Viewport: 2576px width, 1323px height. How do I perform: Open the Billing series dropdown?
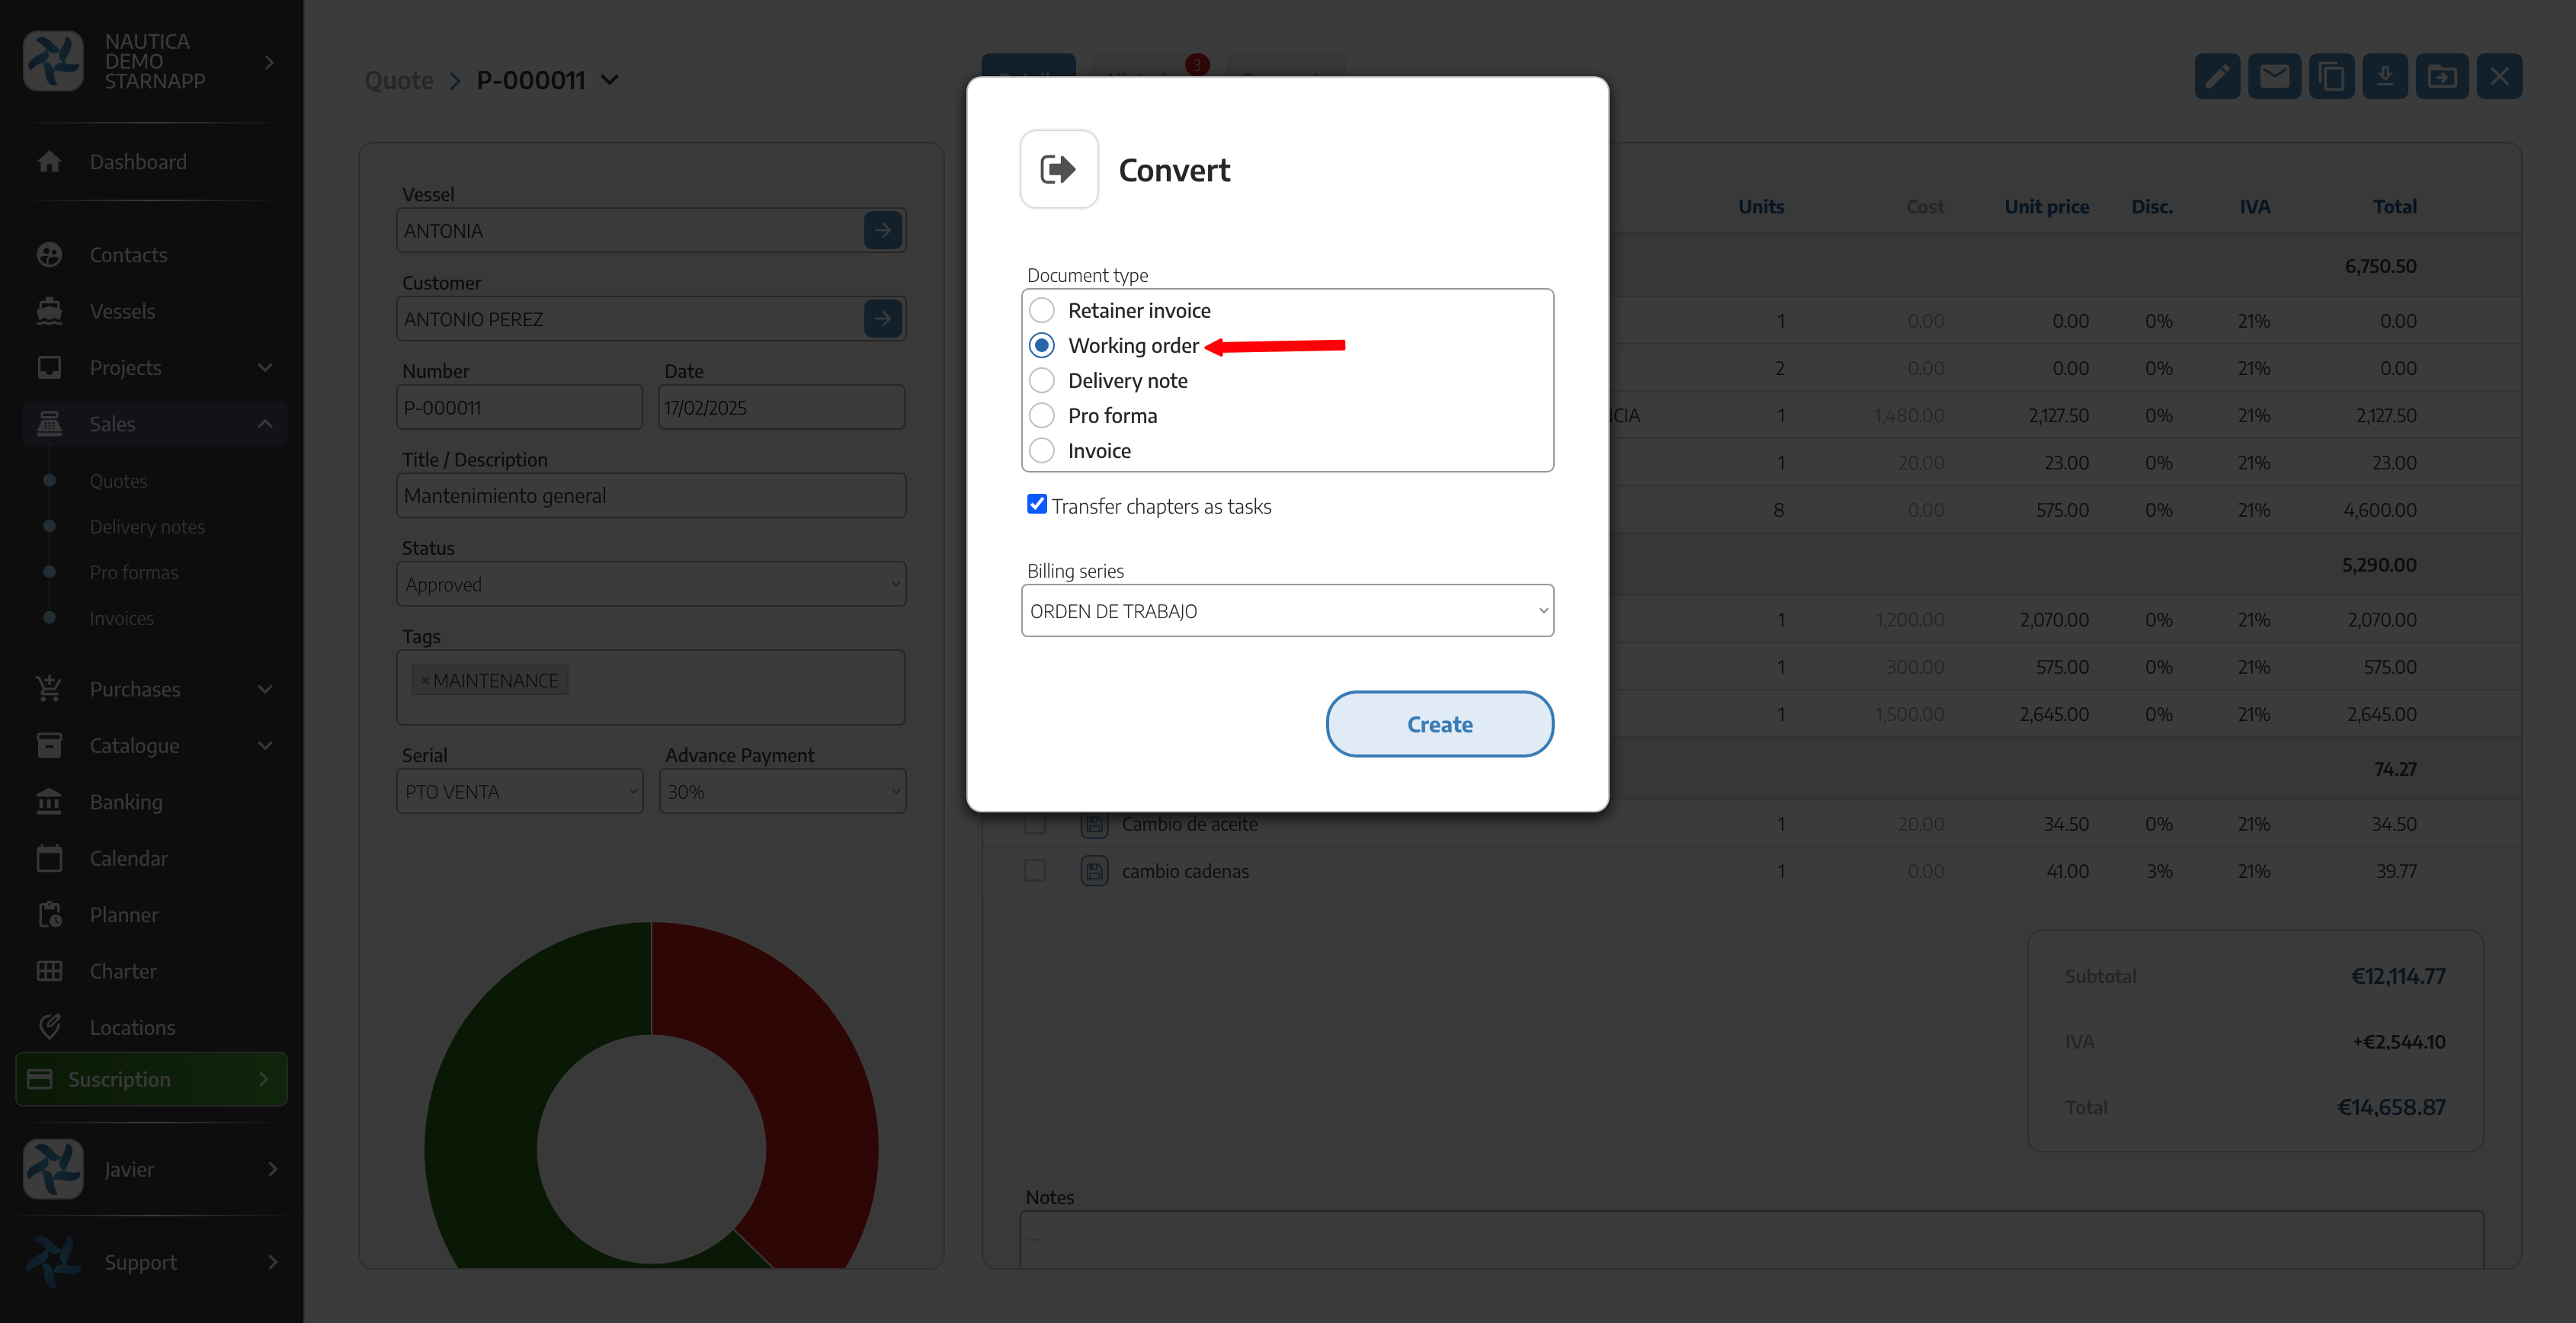(x=1287, y=611)
